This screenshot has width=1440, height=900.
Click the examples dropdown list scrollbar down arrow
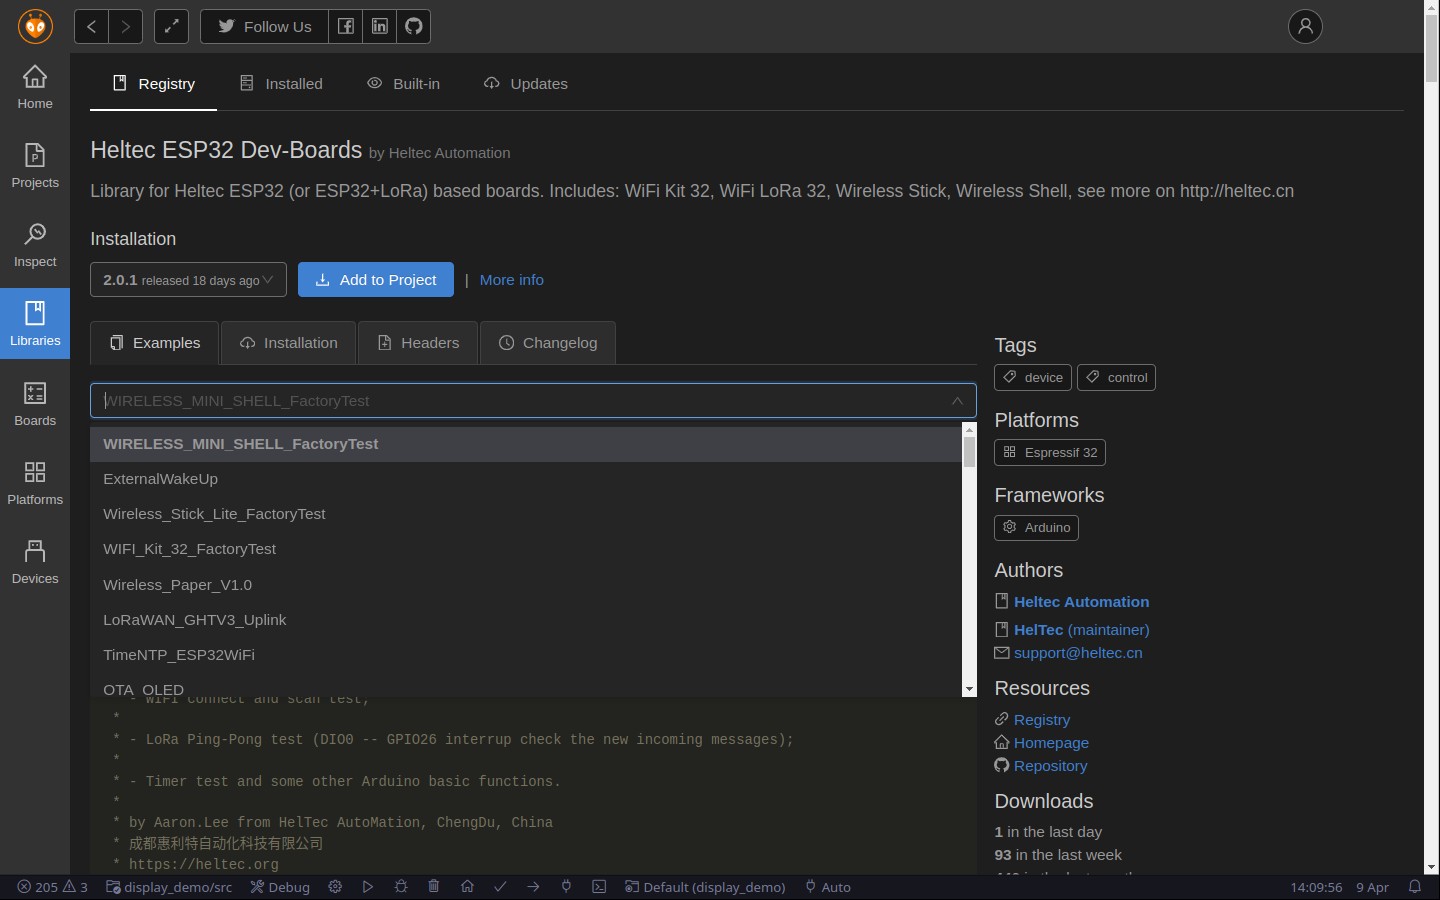pyautogui.click(x=968, y=689)
